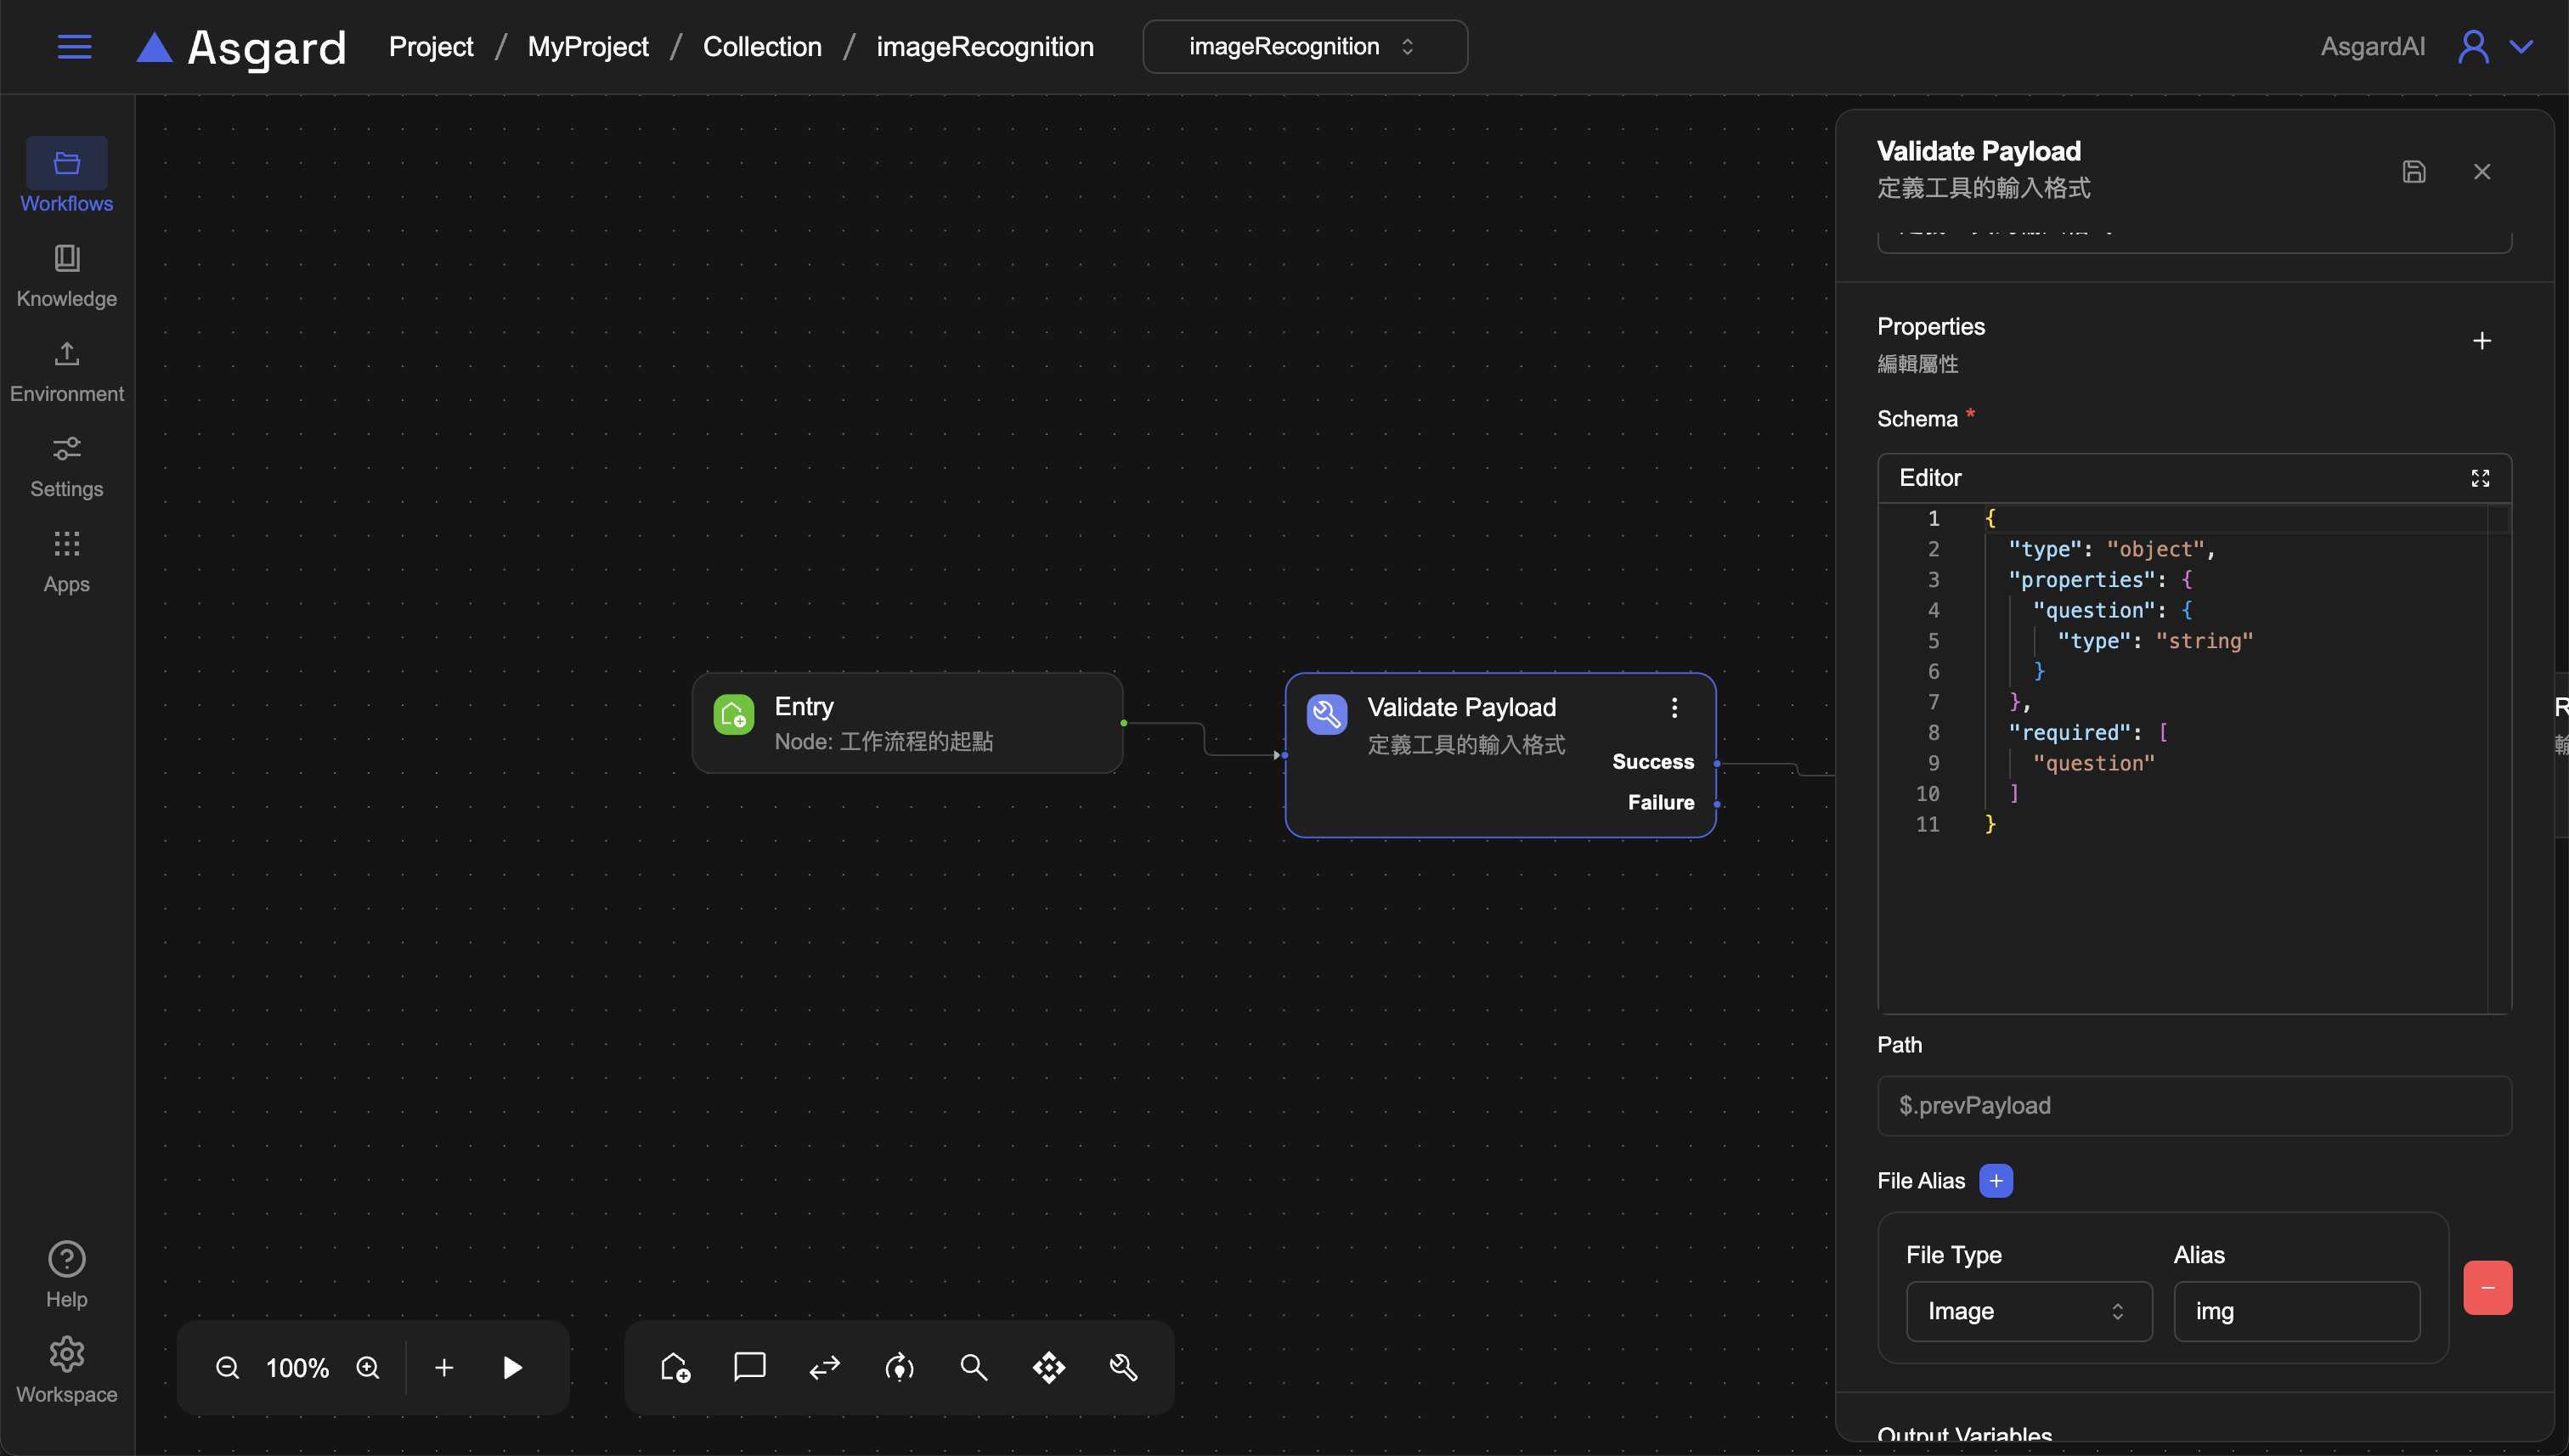Click the comment bubble icon in bottom toolbar
The width and height of the screenshot is (2569, 1456).
click(749, 1367)
